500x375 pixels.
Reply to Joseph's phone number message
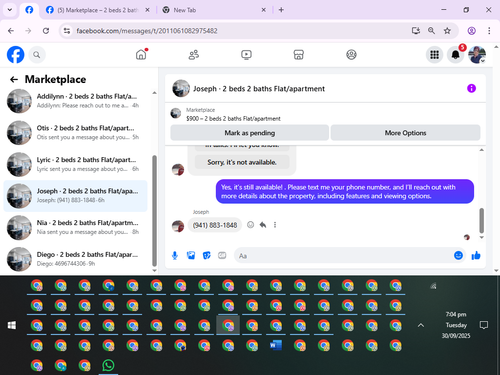pos(263,225)
